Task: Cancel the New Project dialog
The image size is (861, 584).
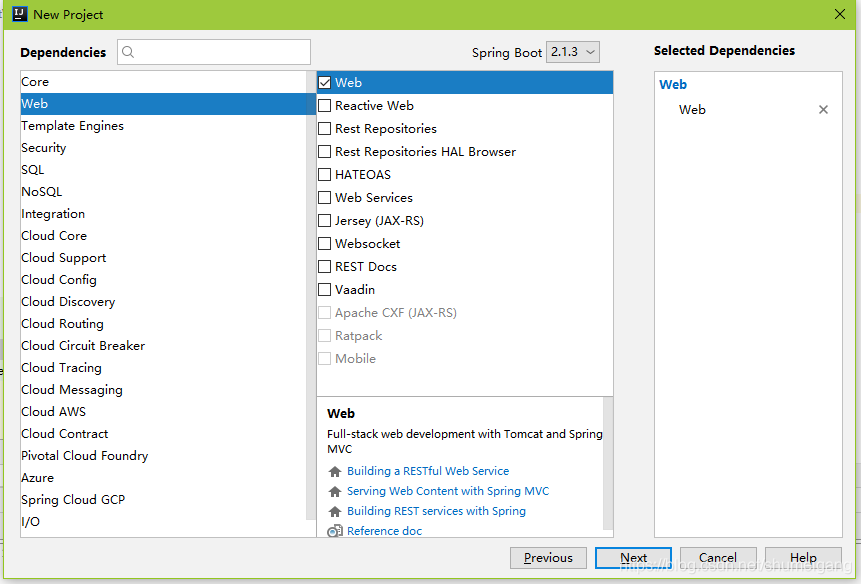Action: coord(718,558)
